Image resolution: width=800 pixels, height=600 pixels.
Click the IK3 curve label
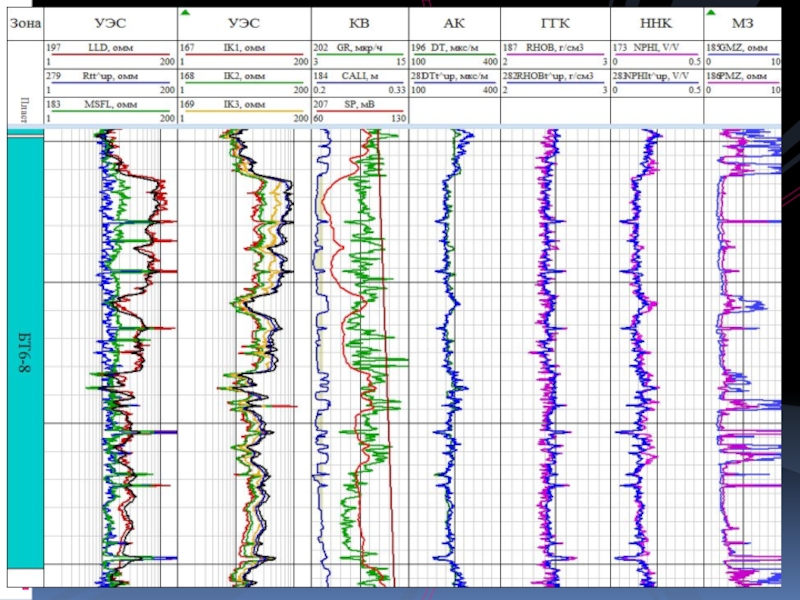tap(246, 103)
